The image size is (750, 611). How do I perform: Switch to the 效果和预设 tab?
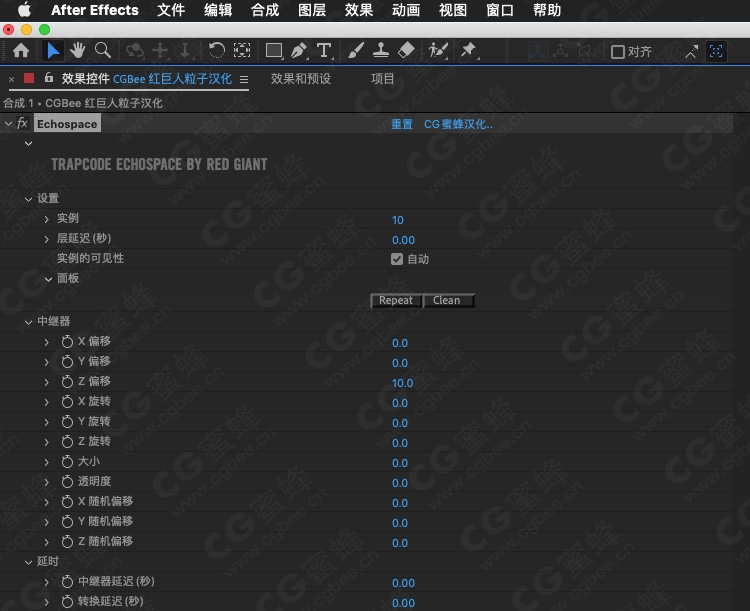point(301,78)
